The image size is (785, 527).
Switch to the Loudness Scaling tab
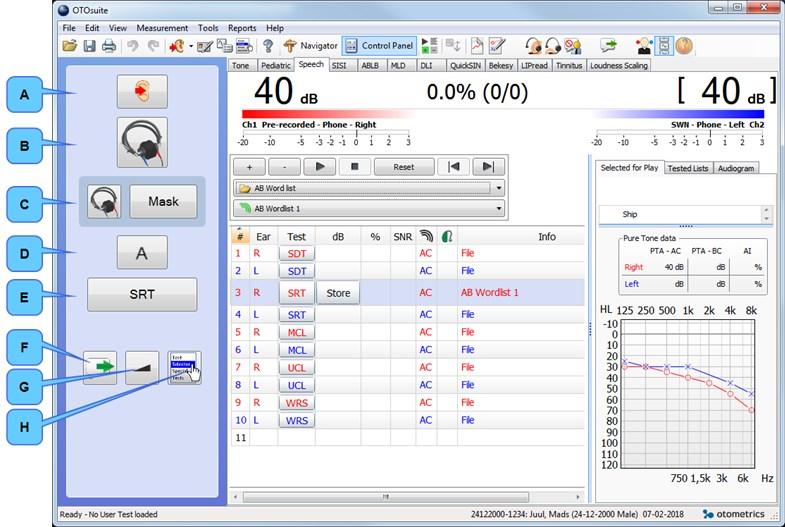[x=619, y=66]
